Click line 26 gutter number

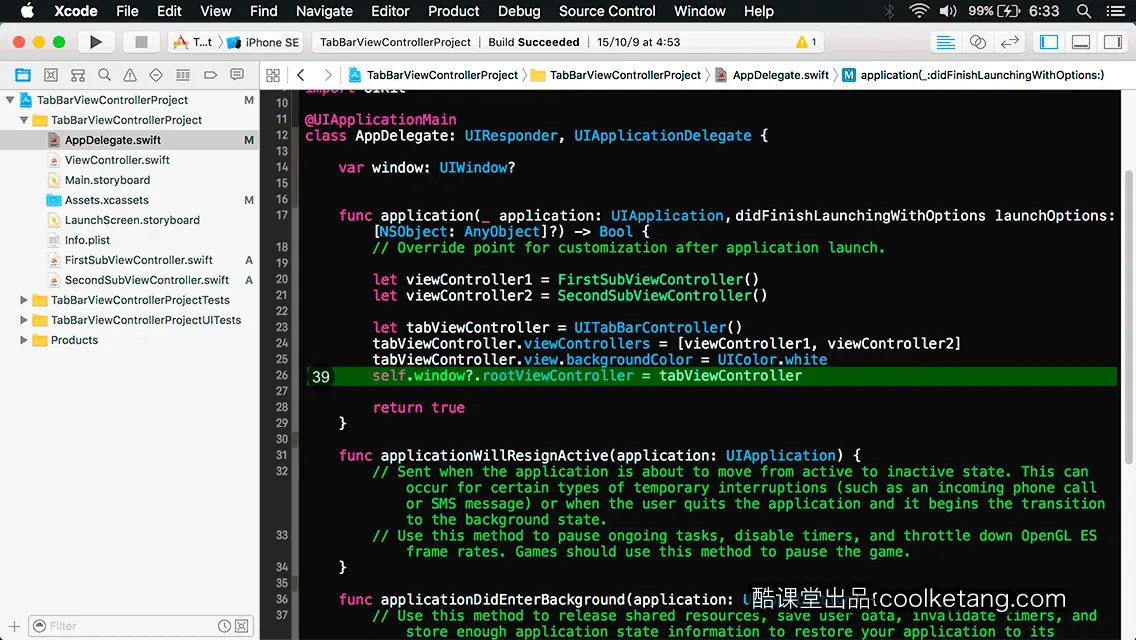coord(281,375)
